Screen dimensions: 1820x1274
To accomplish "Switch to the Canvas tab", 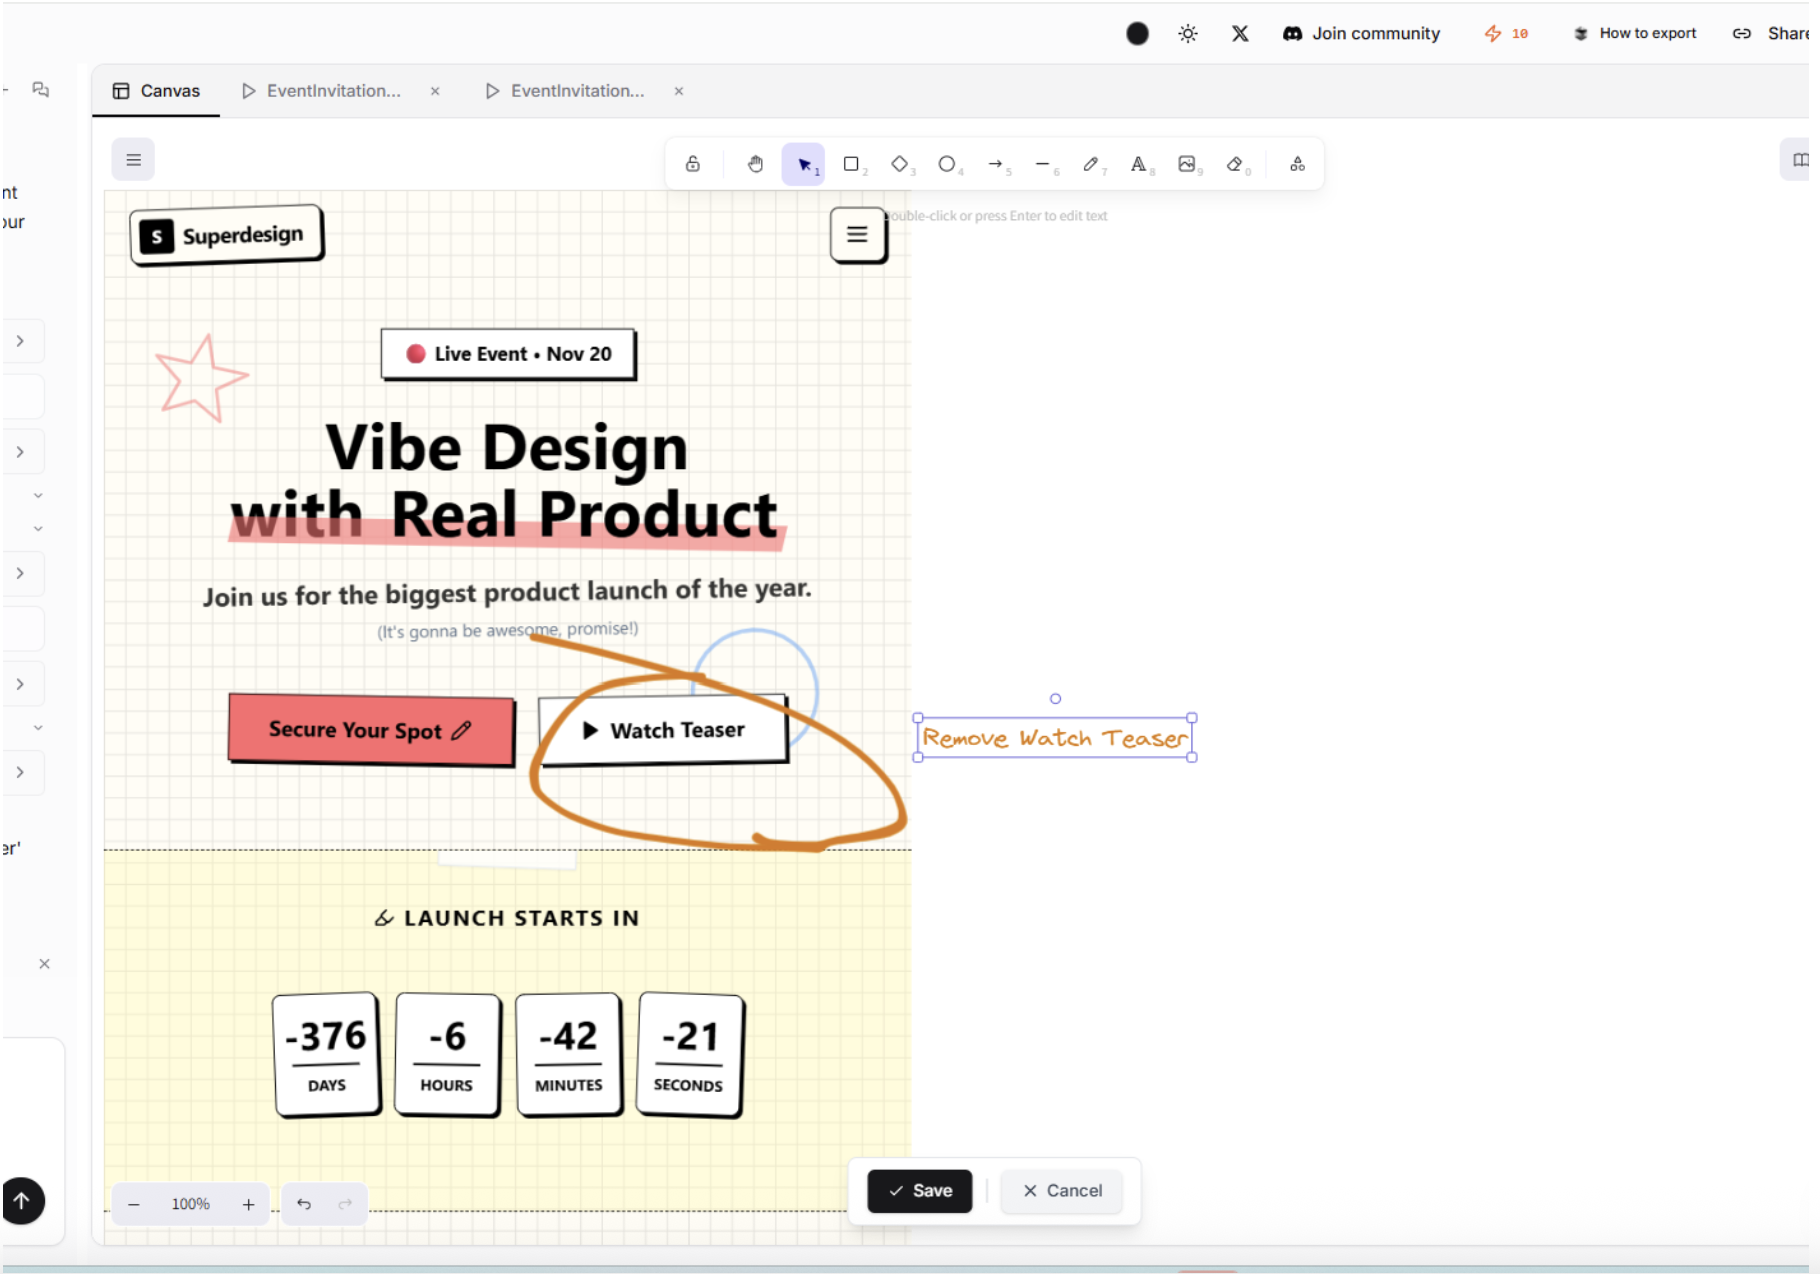I will pyautogui.click(x=157, y=90).
